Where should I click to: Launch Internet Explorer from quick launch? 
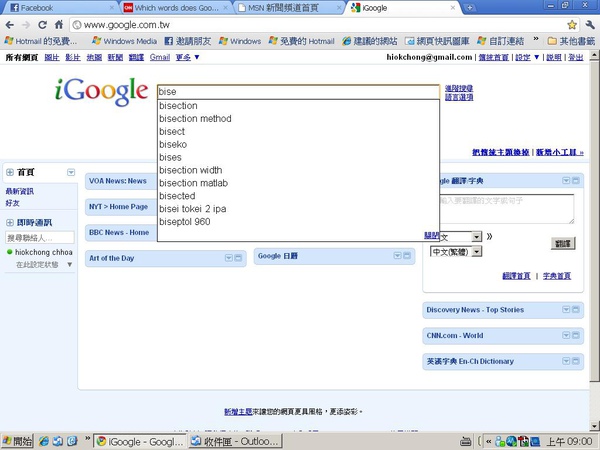pyautogui.click(x=44, y=441)
